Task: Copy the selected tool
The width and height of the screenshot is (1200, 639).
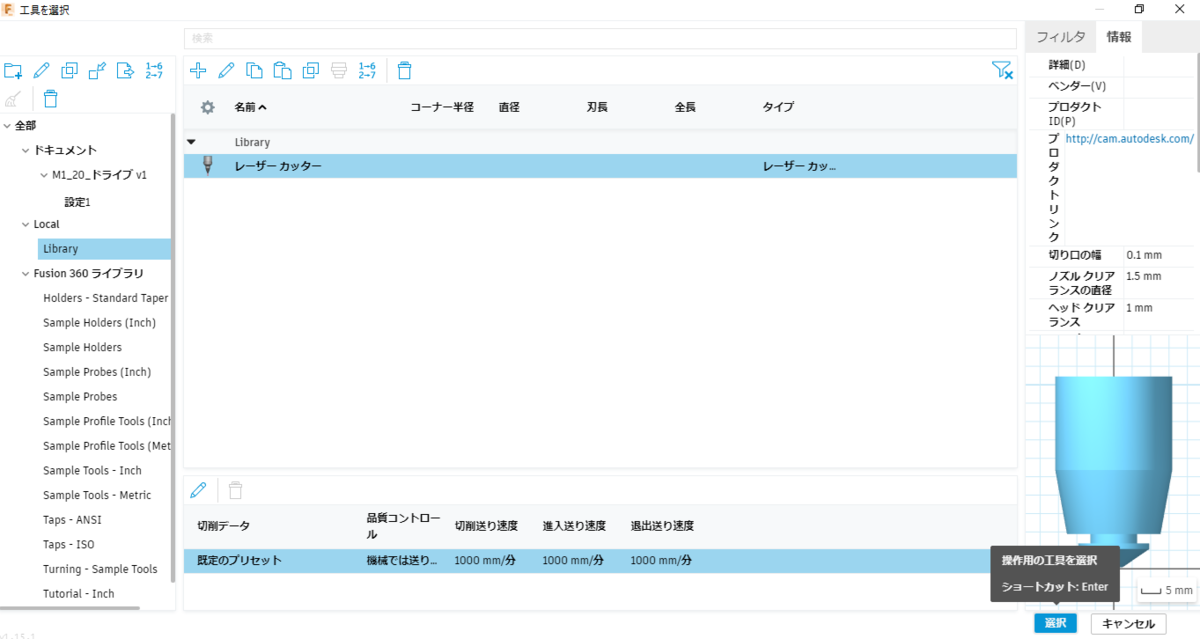Action: [254, 70]
